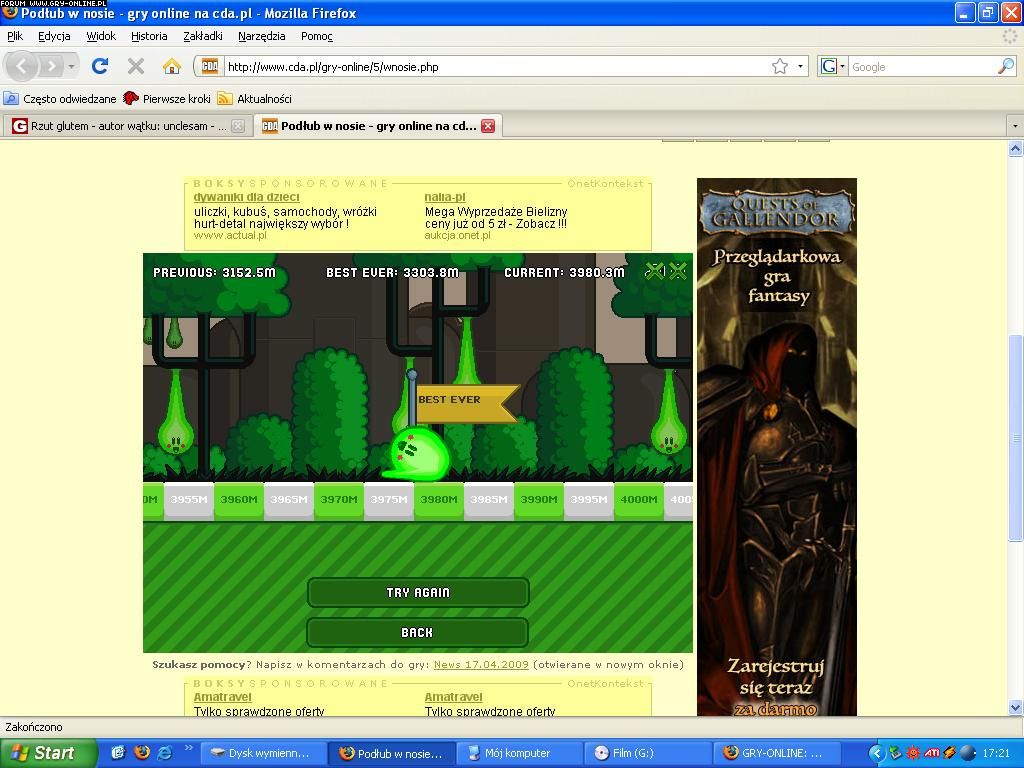Open the Edycja menu

[54, 36]
